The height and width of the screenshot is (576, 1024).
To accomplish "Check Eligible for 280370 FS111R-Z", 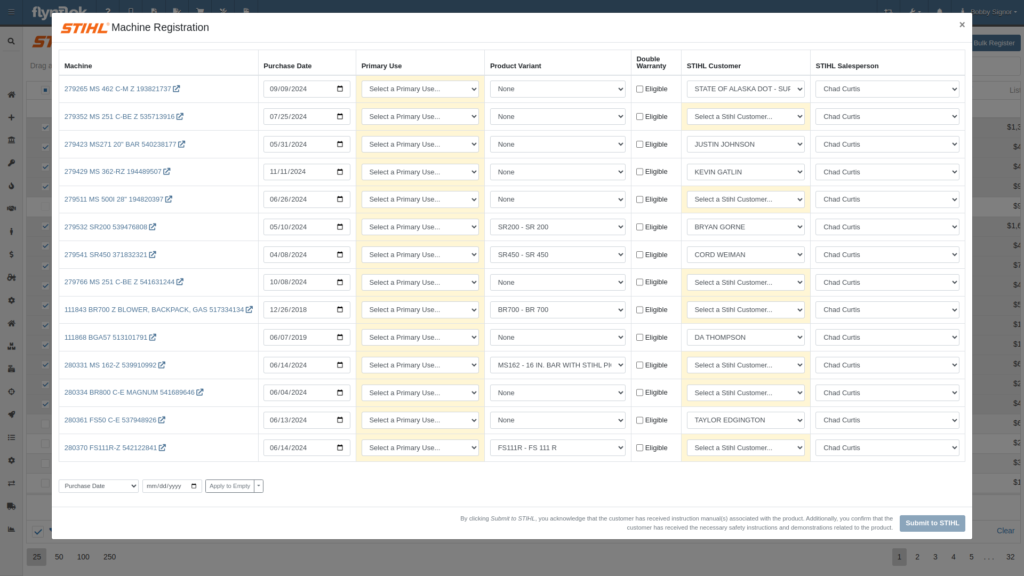I will [x=639, y=448].
